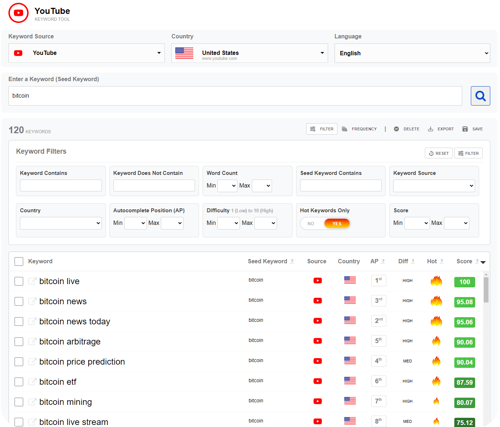Screen dimensions: 500x427
Task: Click US flag icon in bitcoin news row
Action: pos(350,300)
